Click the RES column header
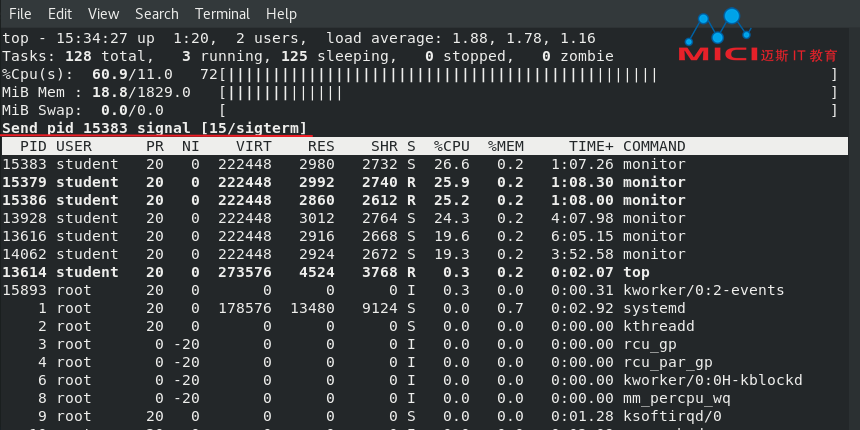The width and height of the screenshot is (860, 430). (x=321, y=146)
